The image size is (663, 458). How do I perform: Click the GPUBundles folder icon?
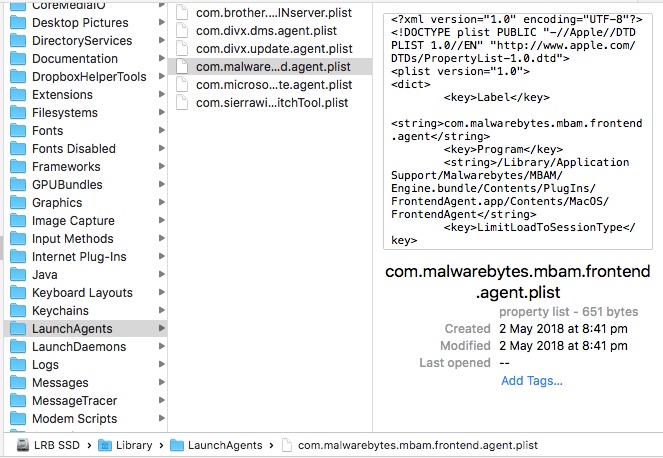(x=18, y=185)
